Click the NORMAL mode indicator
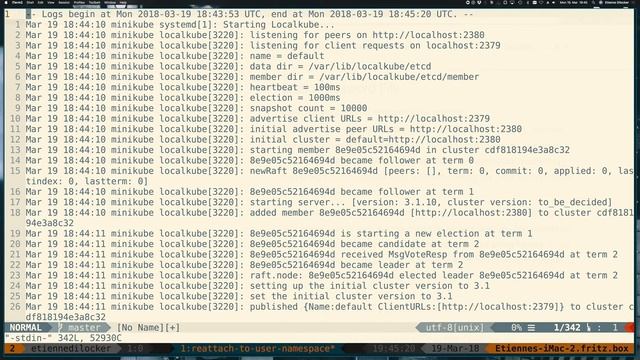 tap(26, 327)
